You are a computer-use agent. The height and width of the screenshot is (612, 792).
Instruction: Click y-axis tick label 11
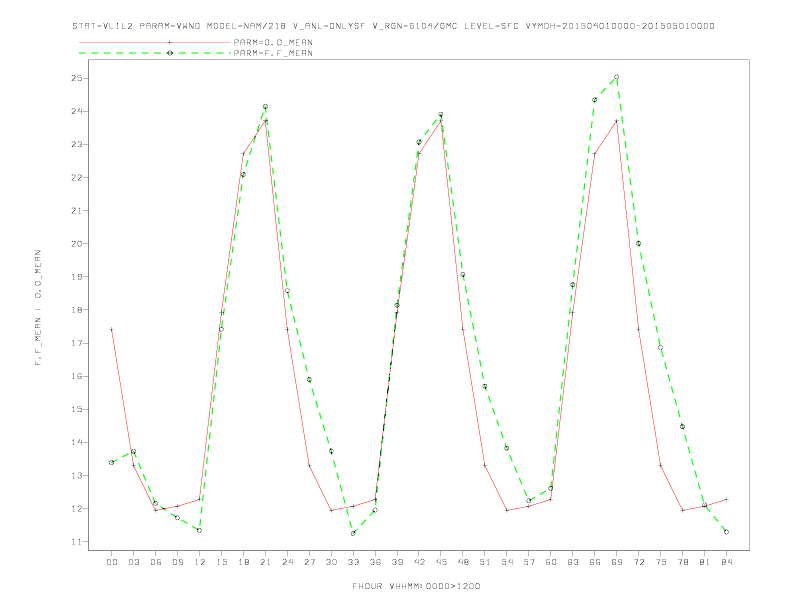(x=77, y=541)
